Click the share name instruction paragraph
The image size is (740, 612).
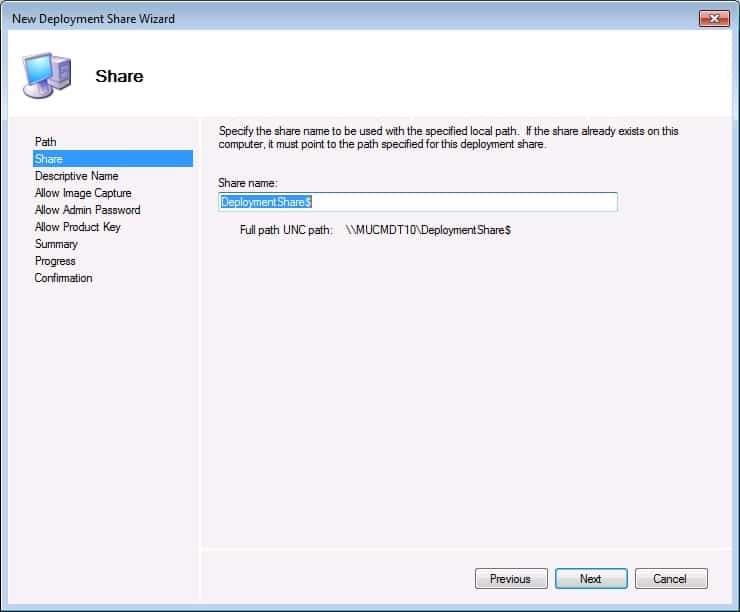tap(448, 137)
